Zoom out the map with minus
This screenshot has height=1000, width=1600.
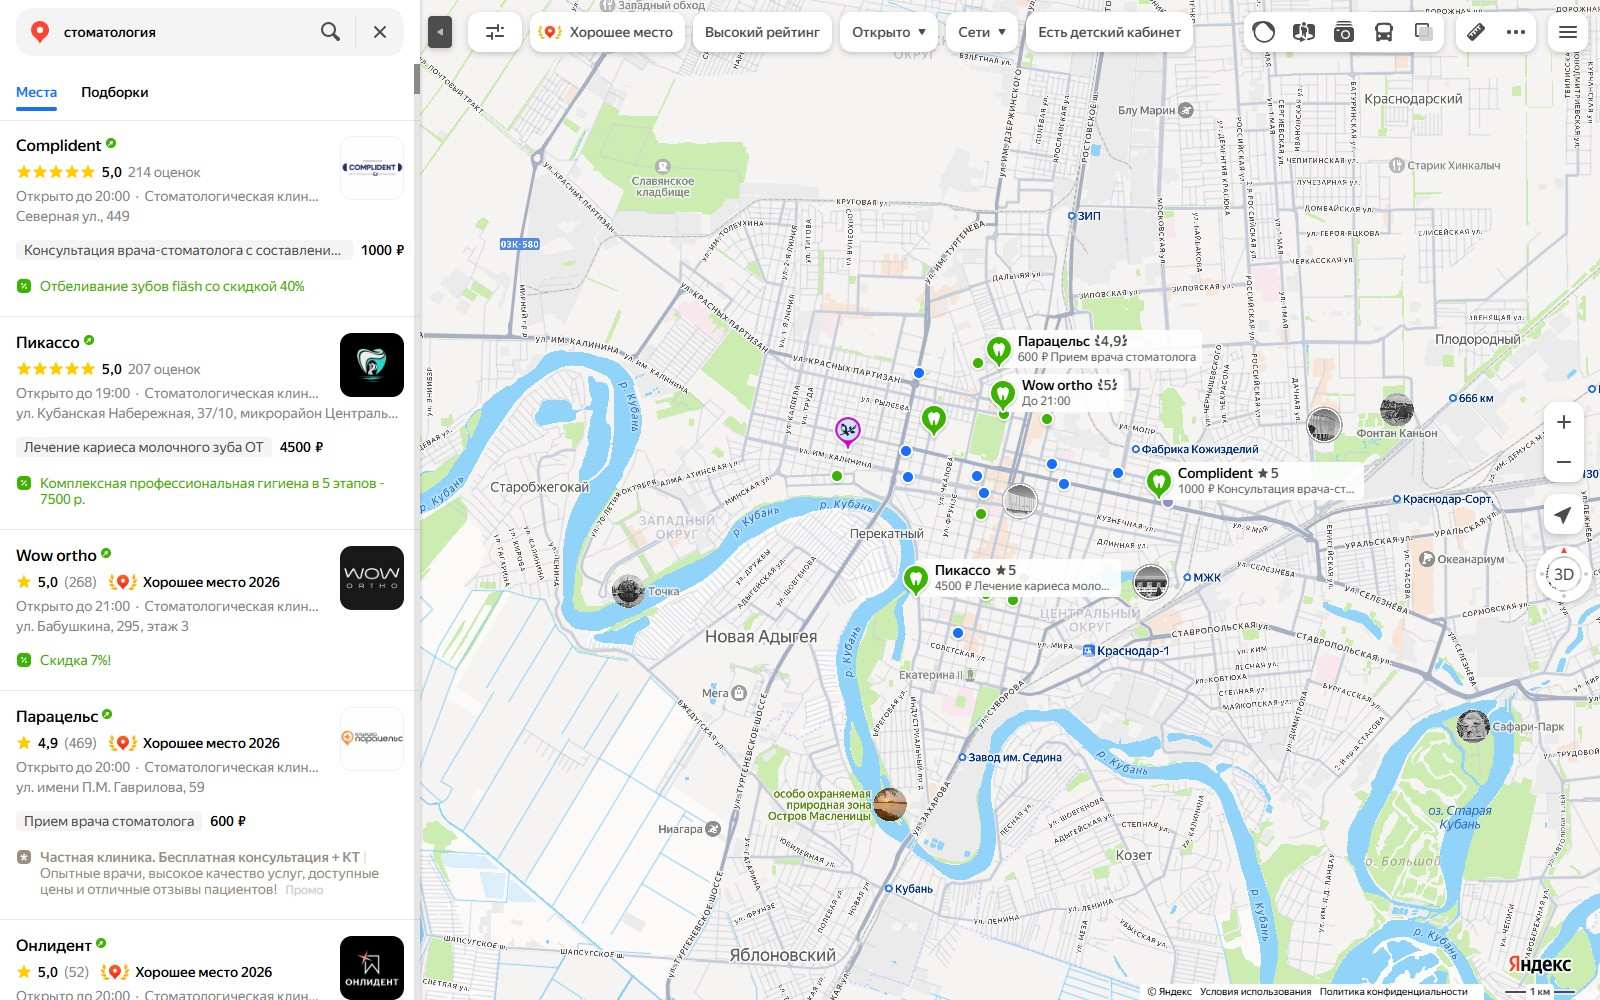1564,462
